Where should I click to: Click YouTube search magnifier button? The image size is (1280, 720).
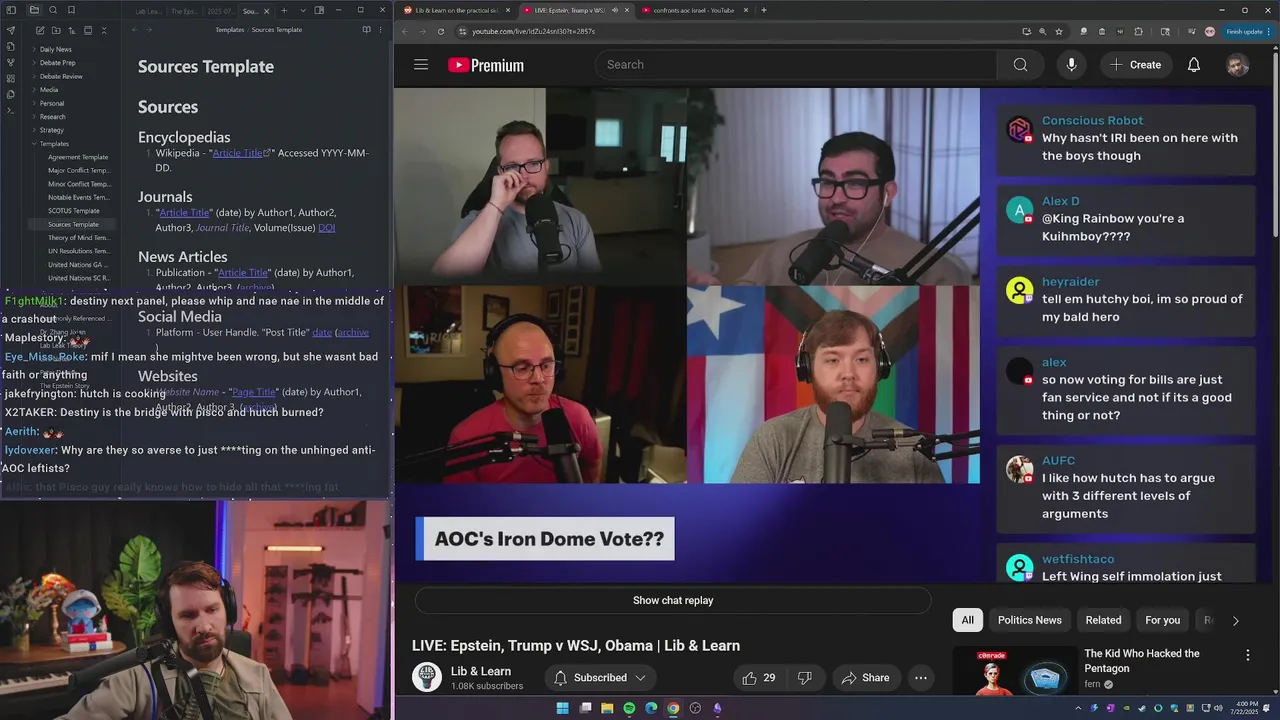pyautogui.click(x=1020, y=65)
